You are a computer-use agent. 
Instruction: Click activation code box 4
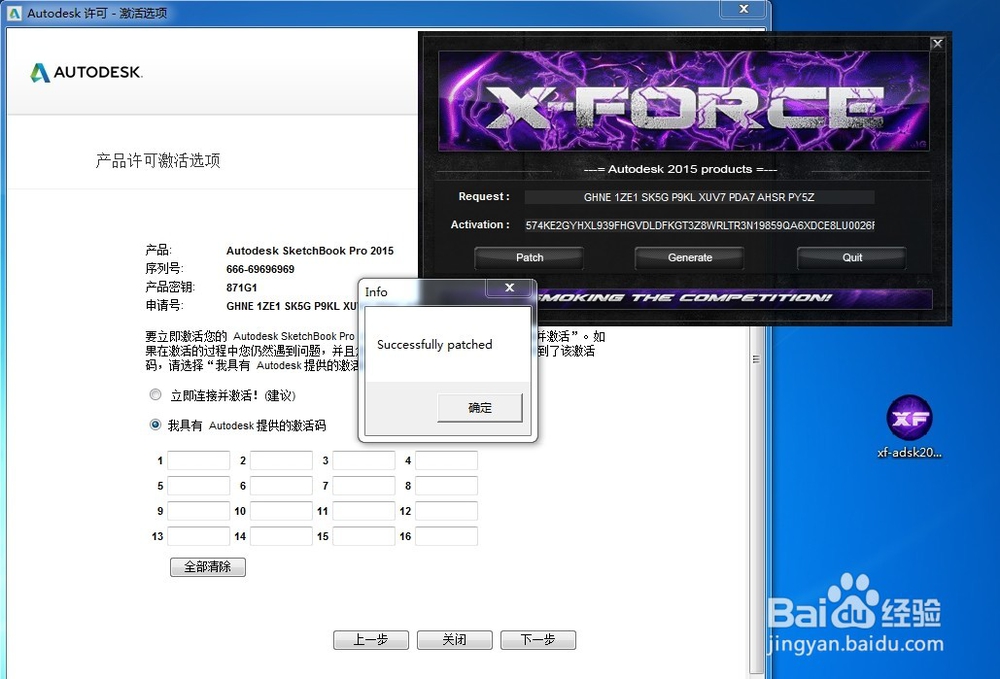pos(446,460)
